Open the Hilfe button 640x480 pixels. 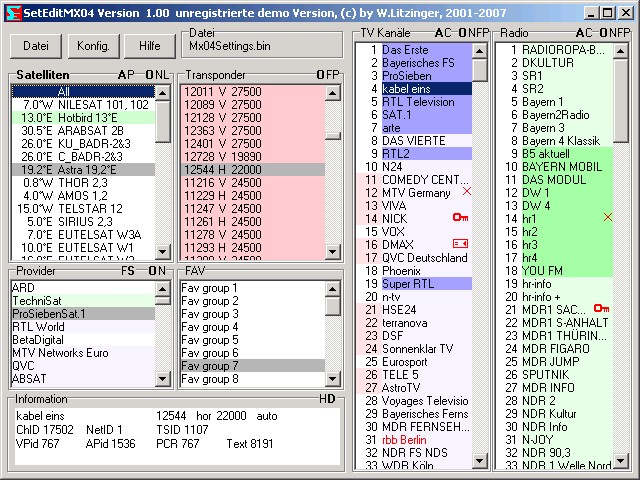(150, 46)
